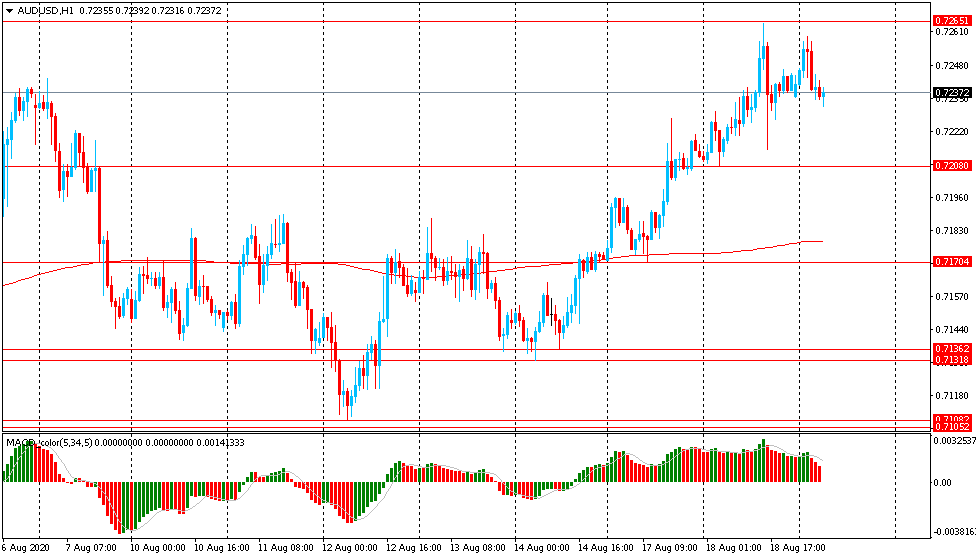The width and height of the screenshot is (976, 559).
Task: Click the triangle arrow beside AUDUSD,H1 title
Action: tap(9, 9)
